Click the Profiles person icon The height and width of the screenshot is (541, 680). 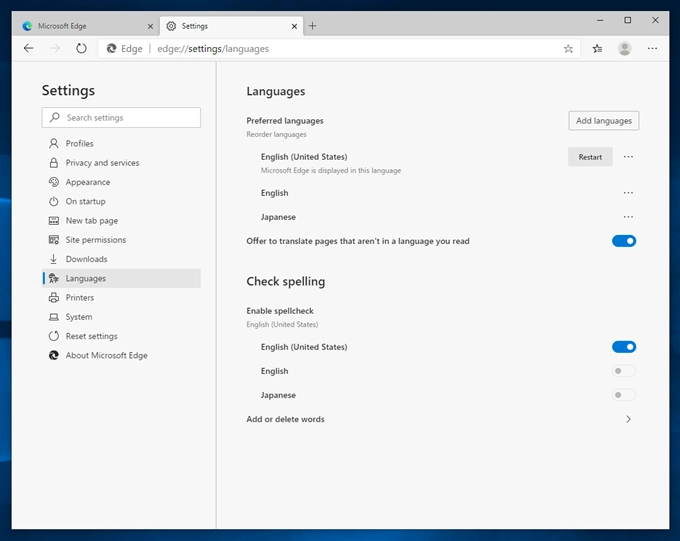53,143
